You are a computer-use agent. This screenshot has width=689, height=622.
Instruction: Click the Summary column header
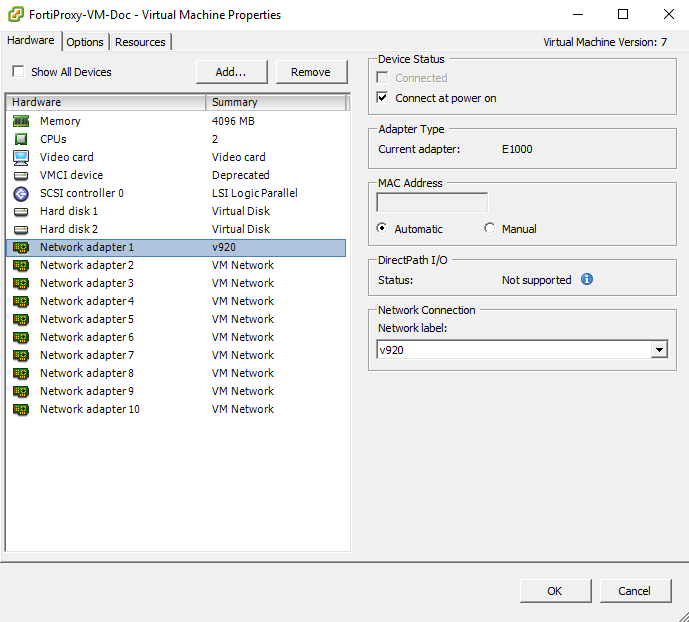(x=276, y=102)
